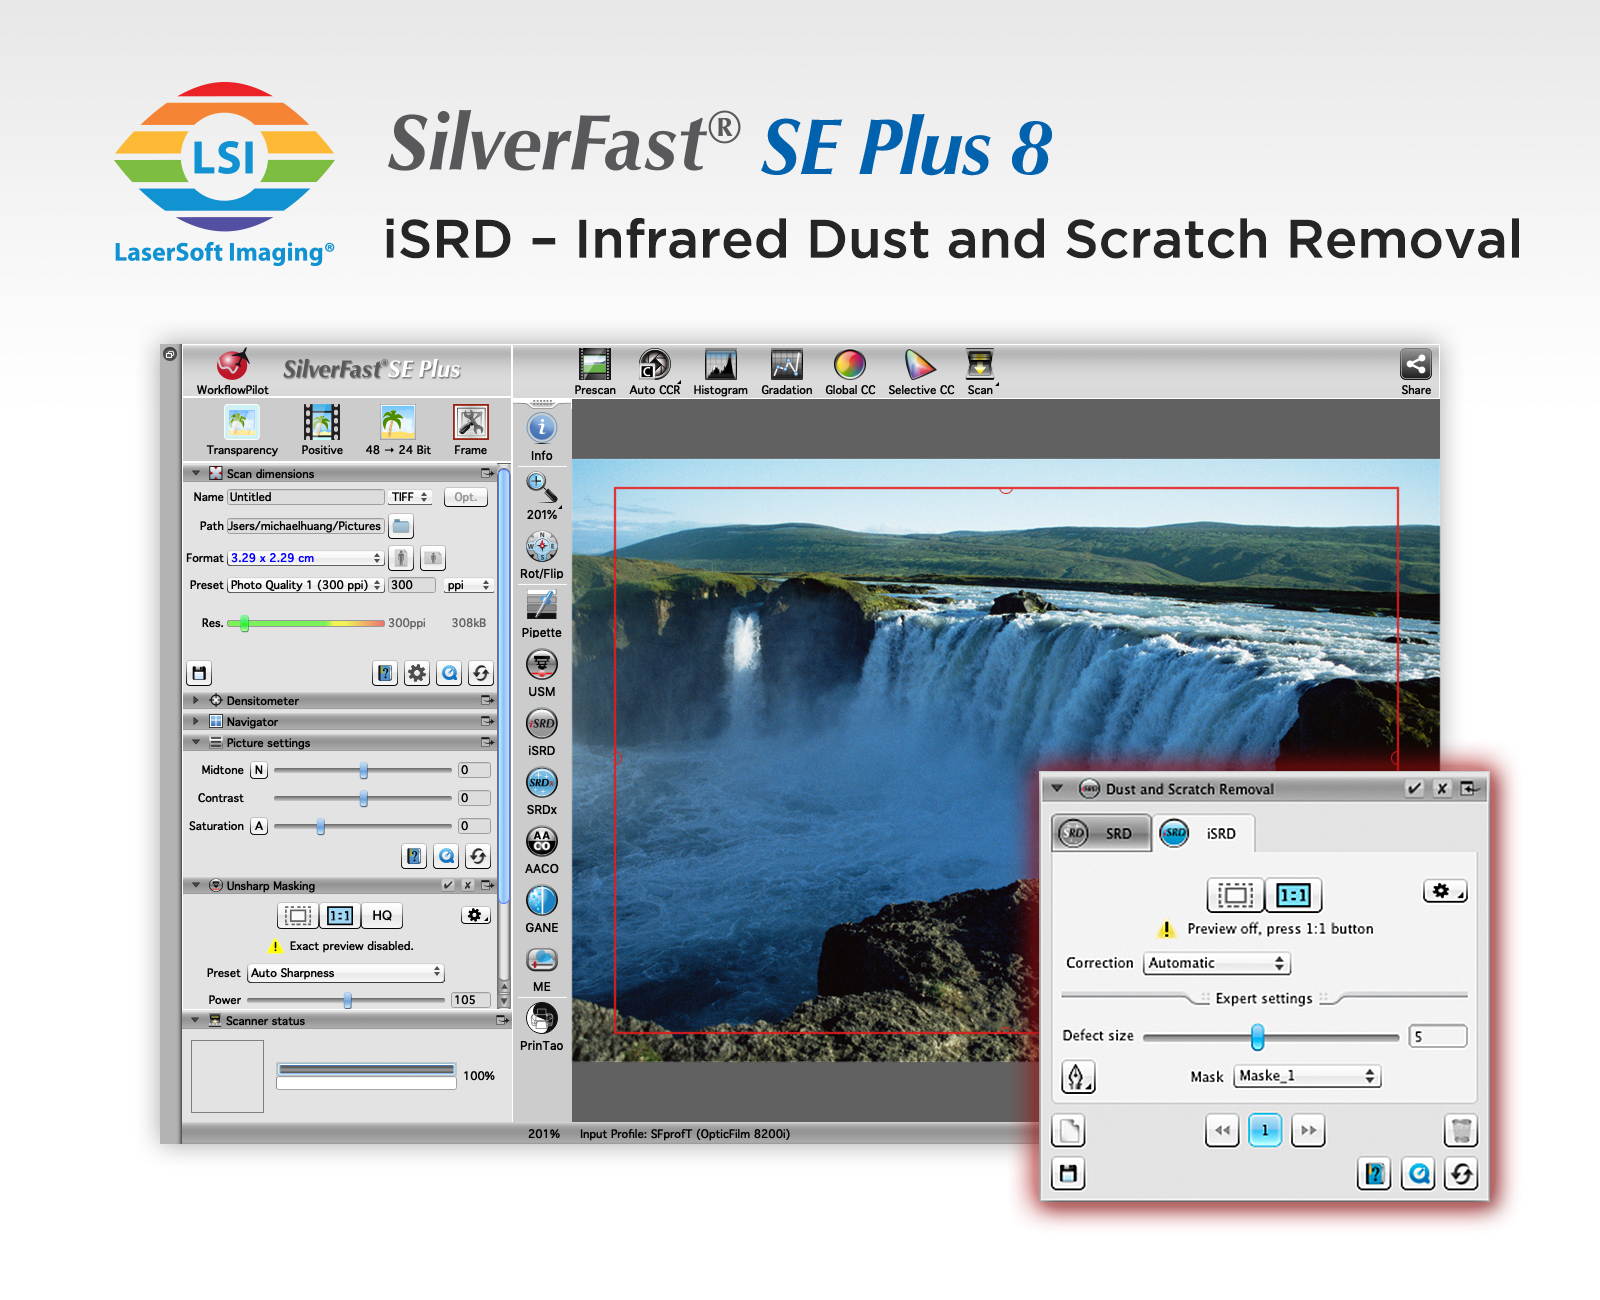Collapse the Picture settings panel
Viewport: 1600px width, 1300px height.
tap(197, 742)
